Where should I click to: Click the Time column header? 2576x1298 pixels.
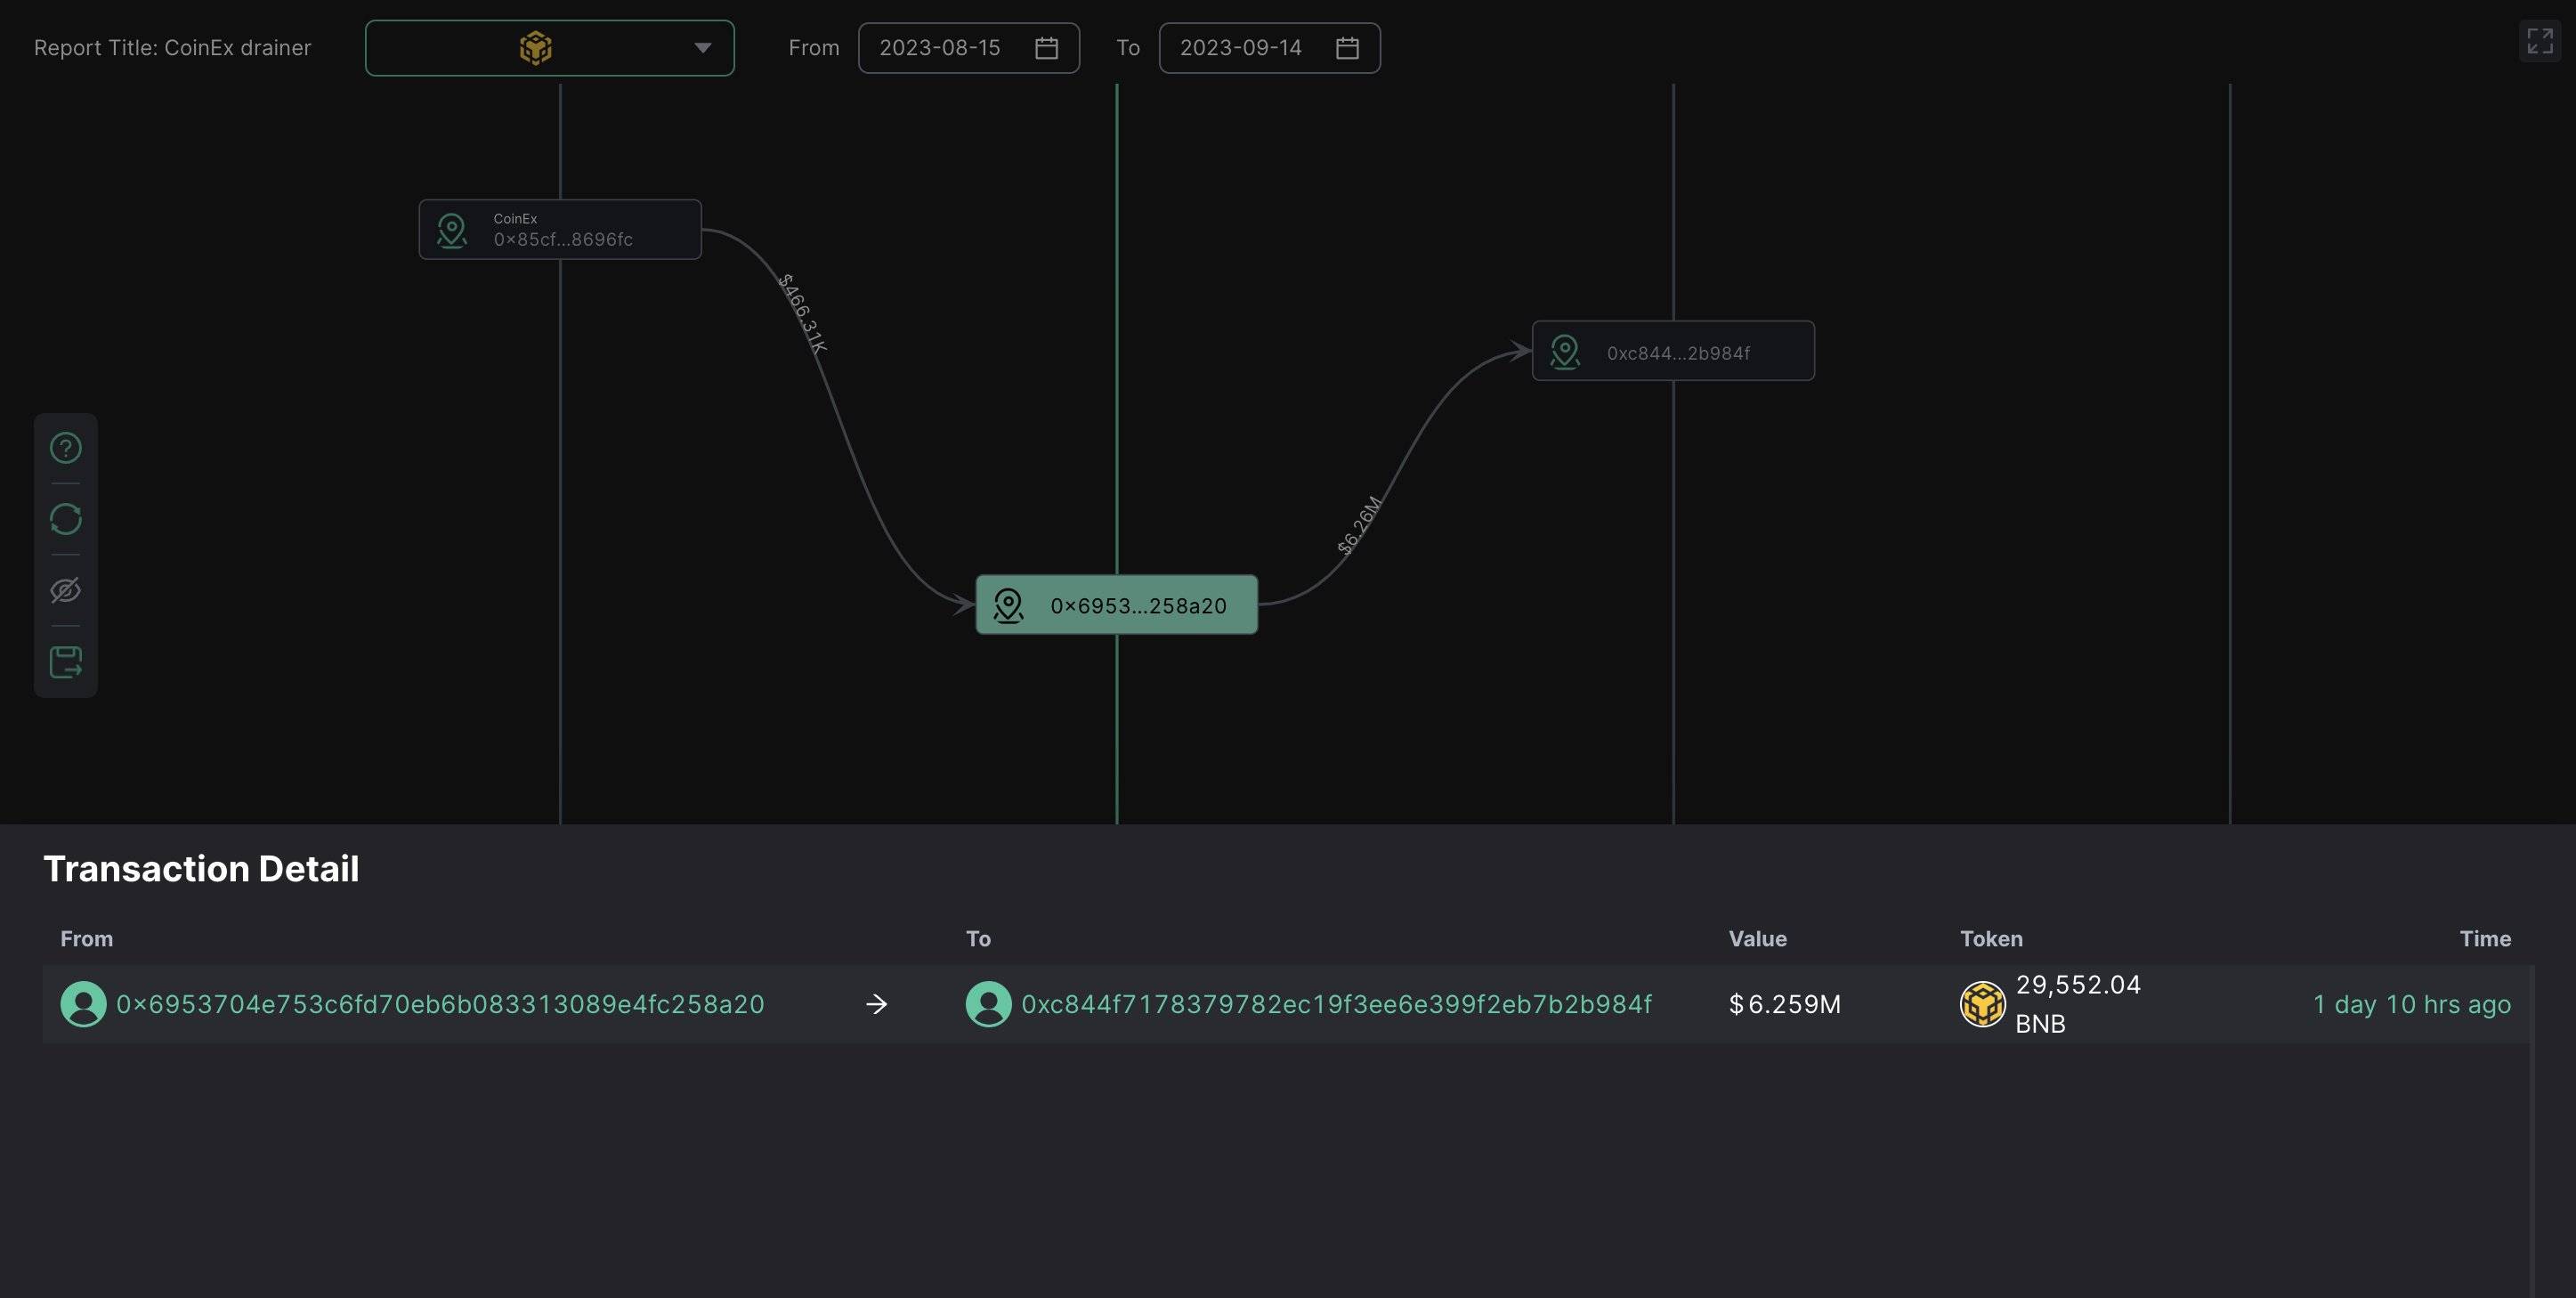click(x=2485, y=939)
